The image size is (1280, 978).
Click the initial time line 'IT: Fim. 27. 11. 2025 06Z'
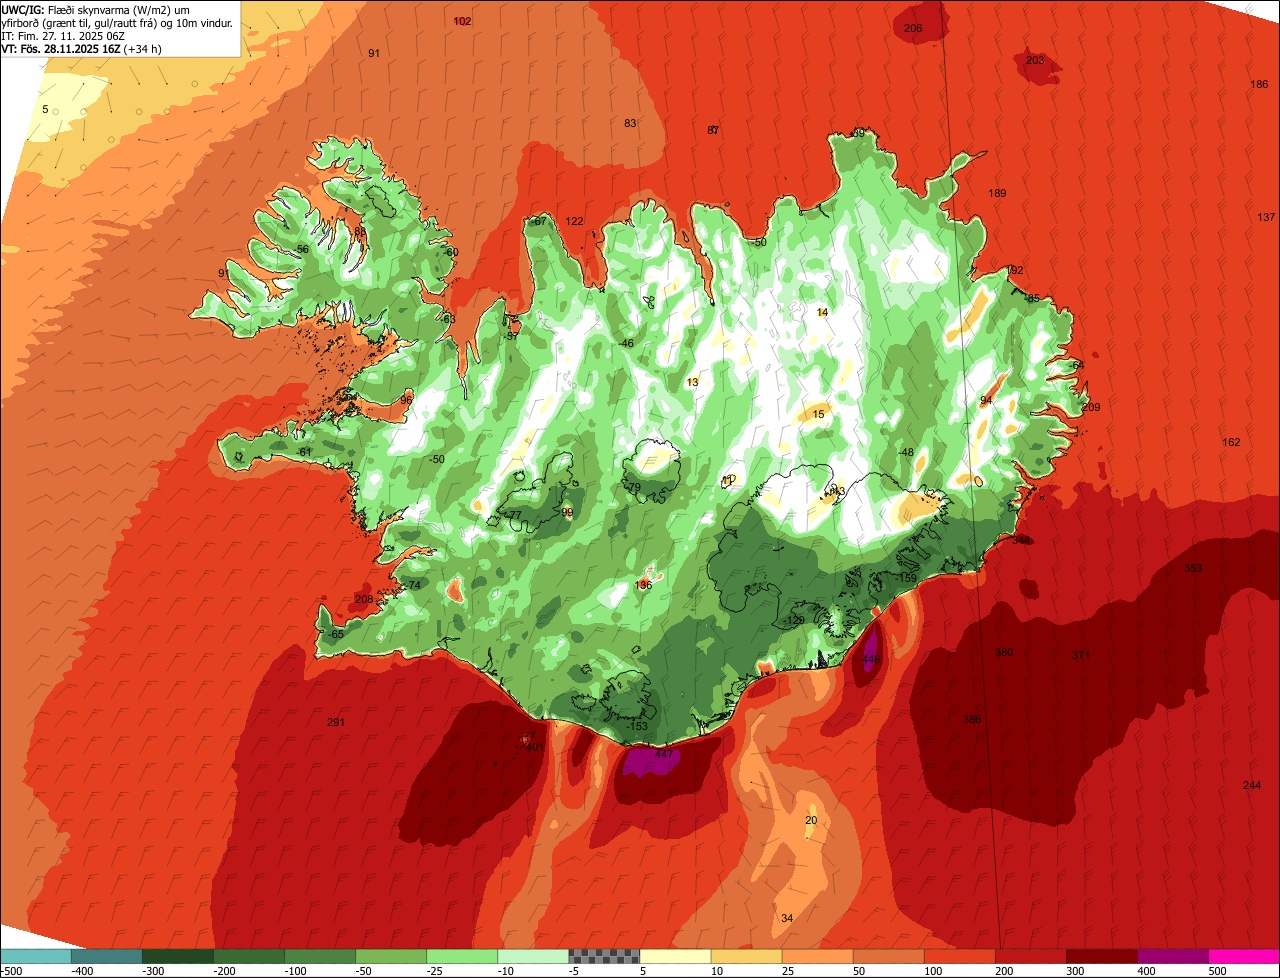click(x=63, y=35)
